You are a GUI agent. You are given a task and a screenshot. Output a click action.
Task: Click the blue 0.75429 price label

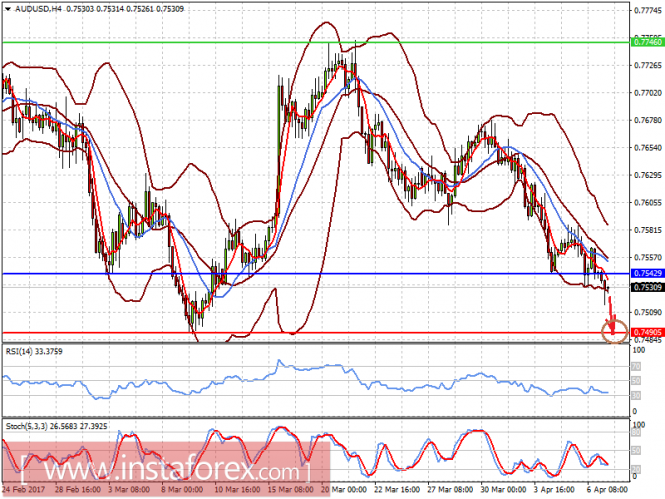pos(647,273)
